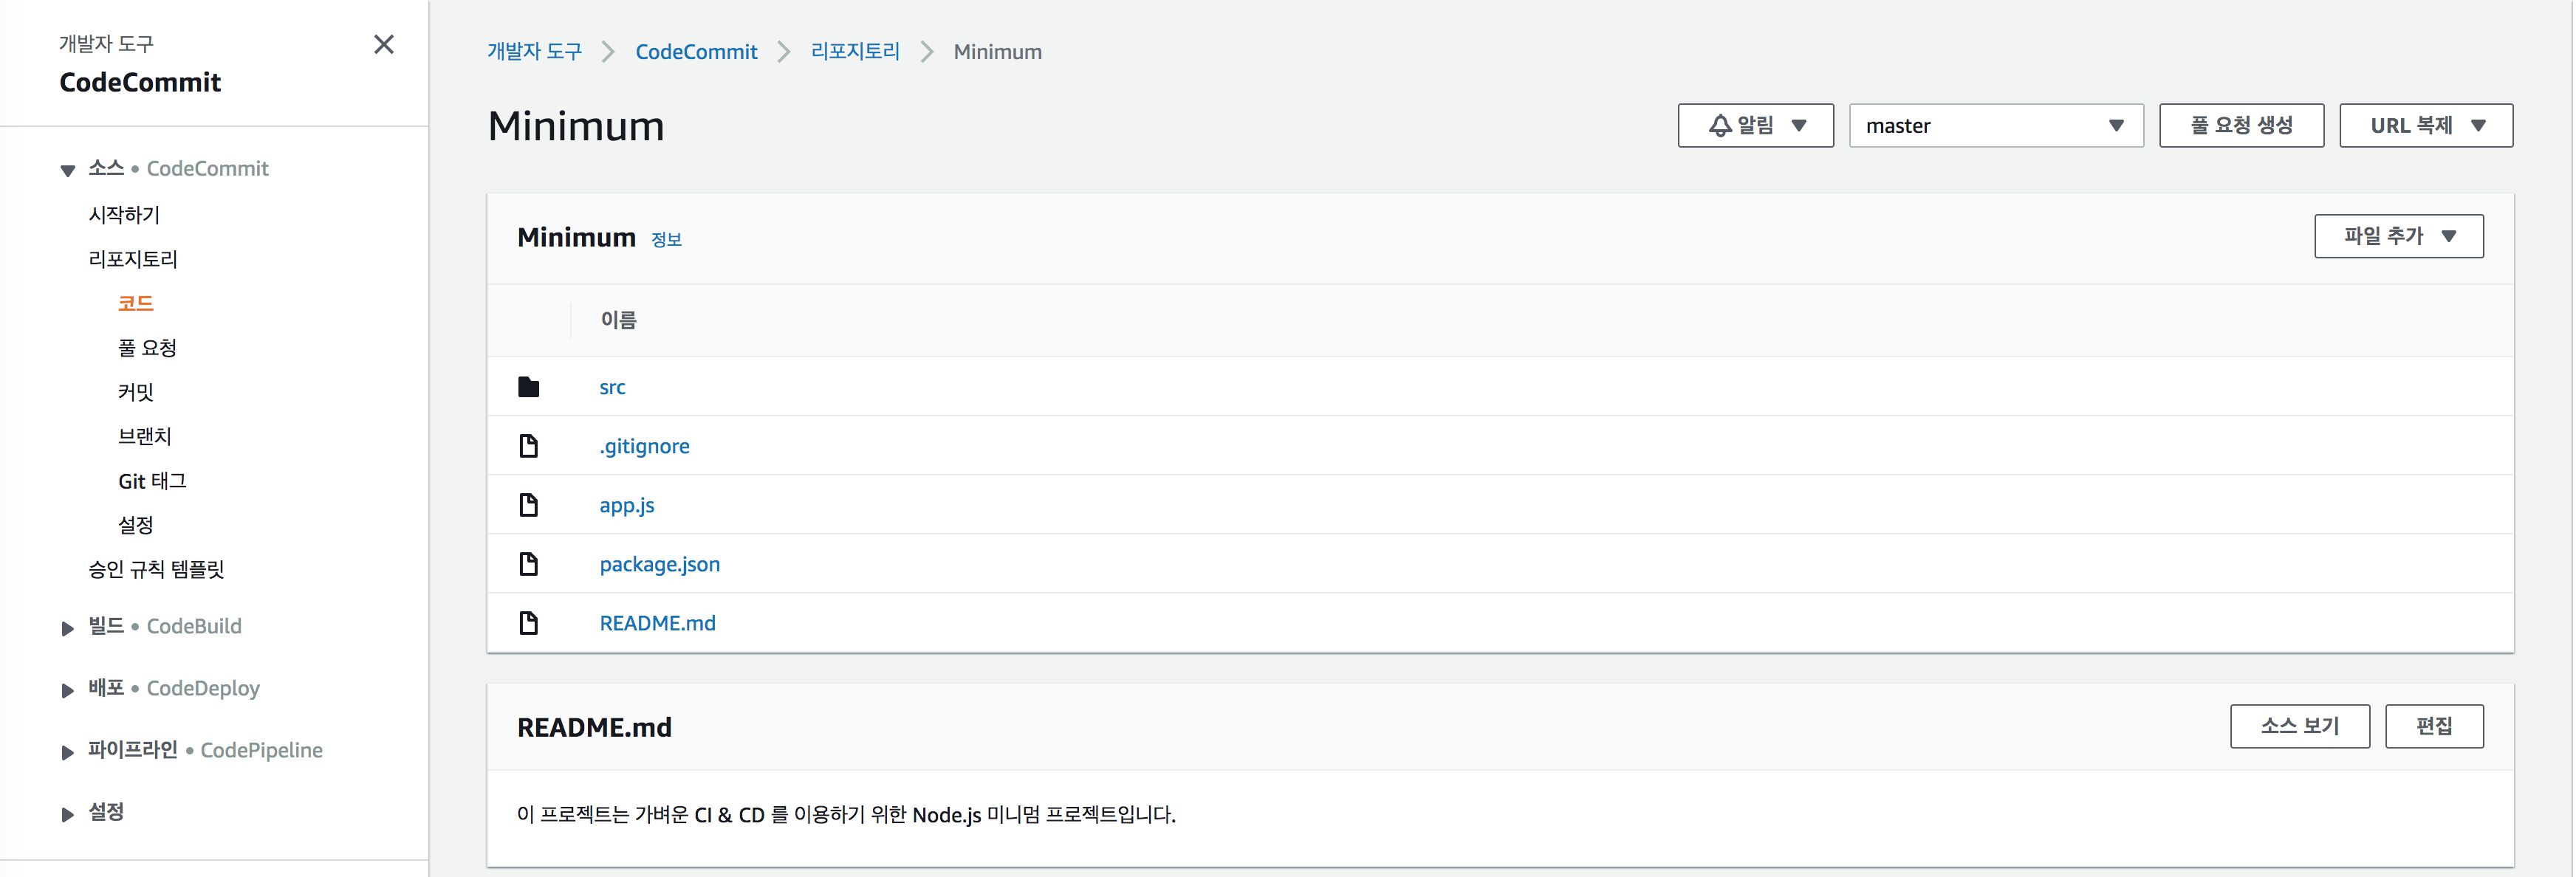Click the src folder icon
Image resolution: width=2576 pixels, height=877 pixels.
coord(529,387)
